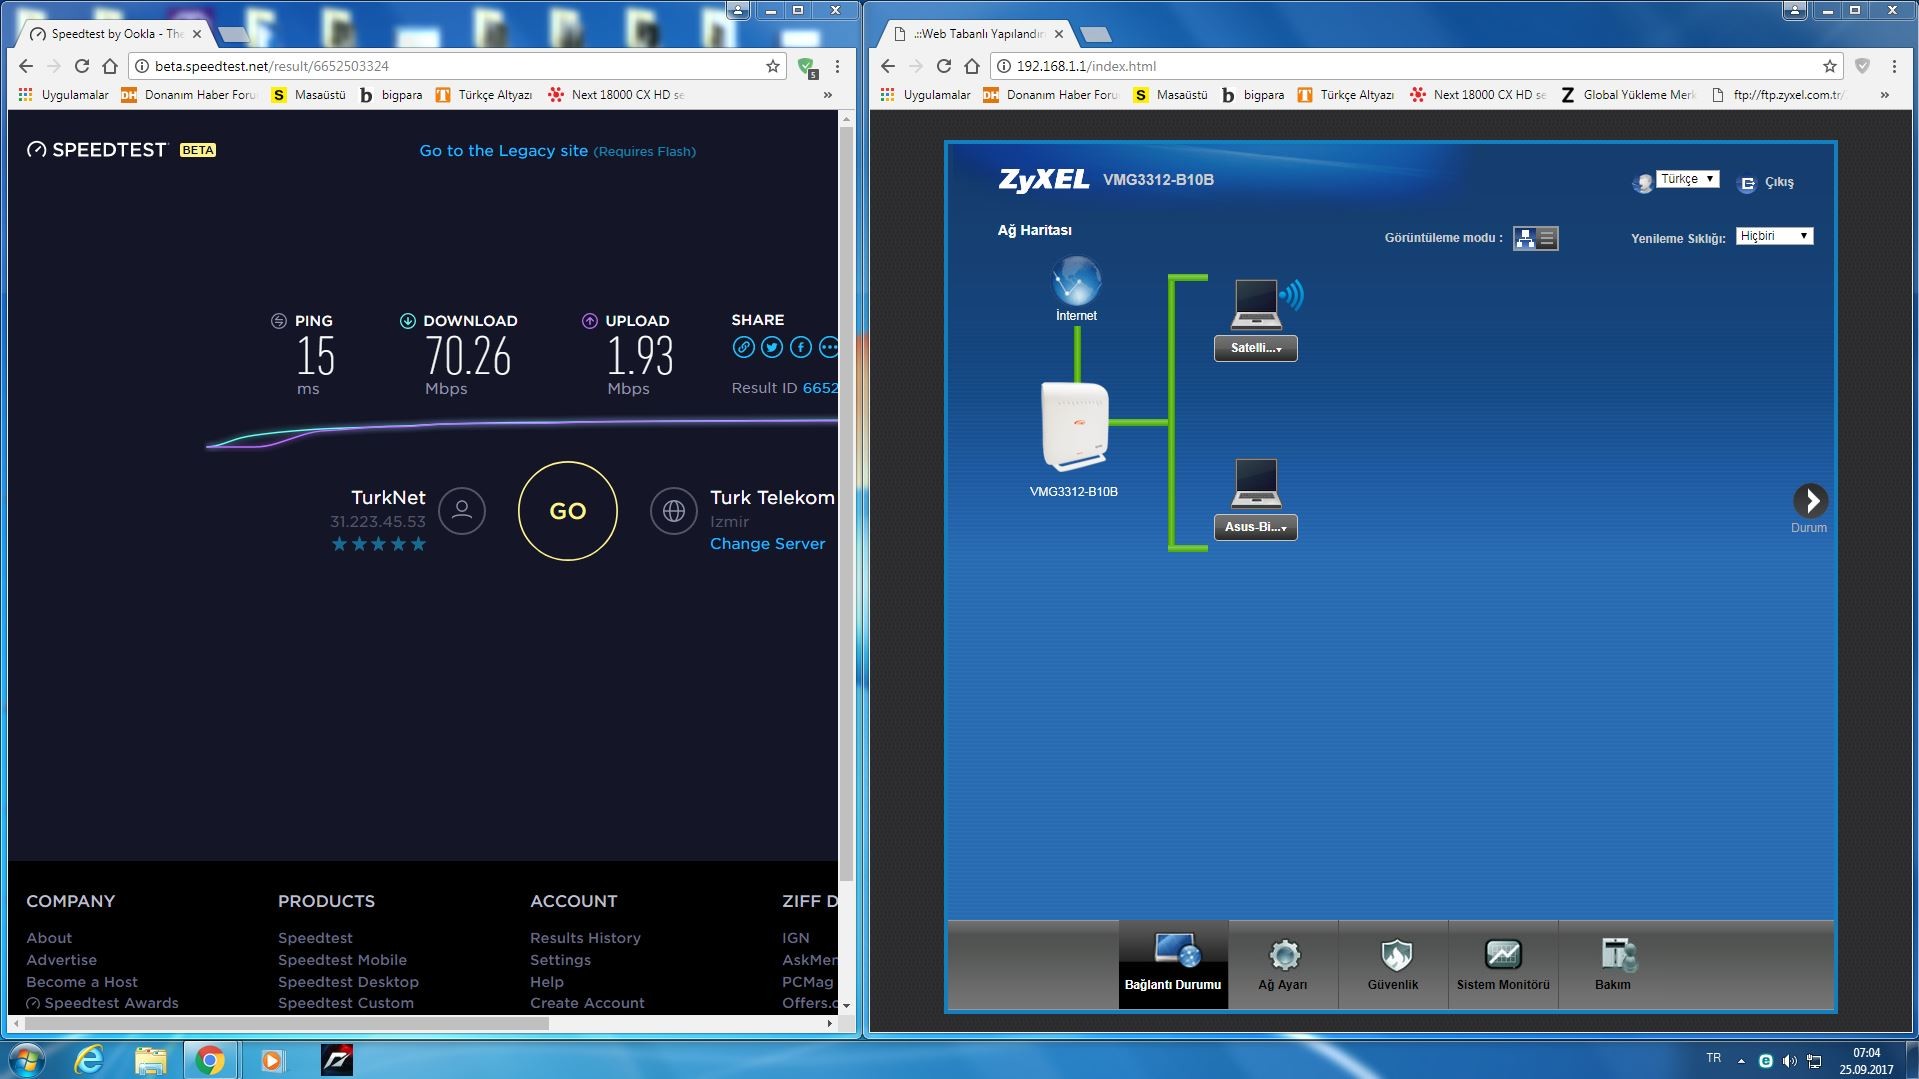Click the Speedtest window address bar
This screenshot has height=1079, width=1919.
click(x=455, y=66)
